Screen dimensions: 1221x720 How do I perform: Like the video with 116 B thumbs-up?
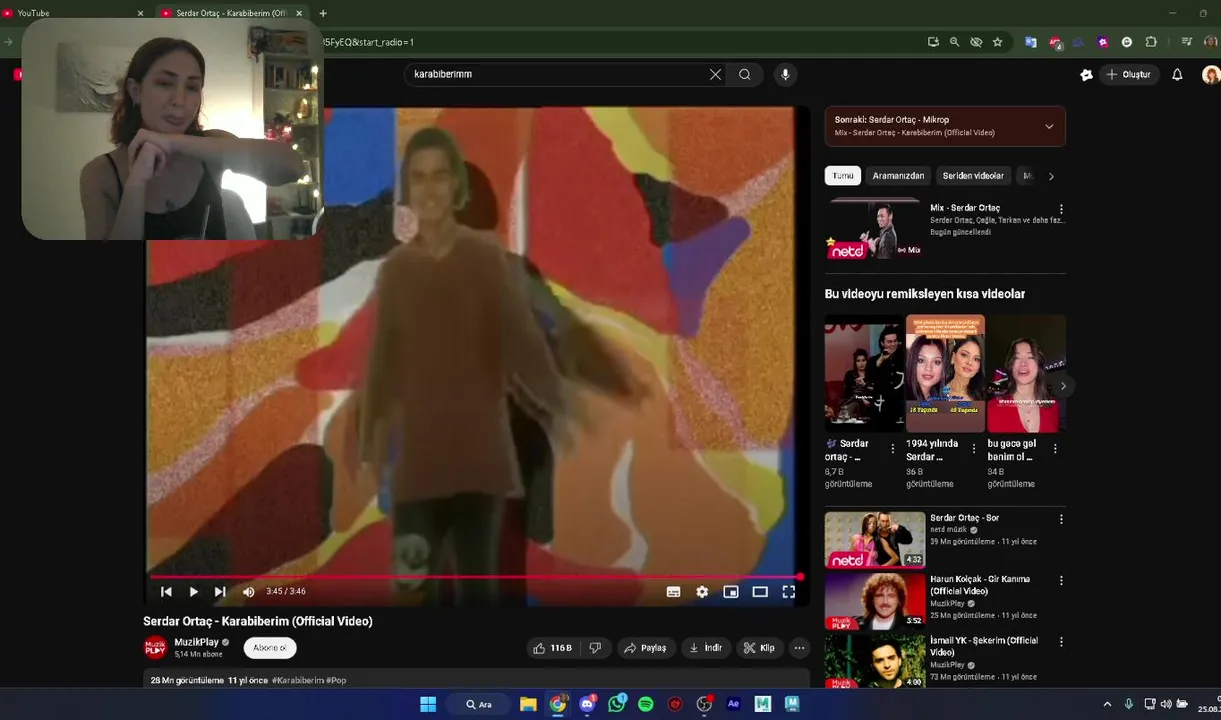[551, 648]
